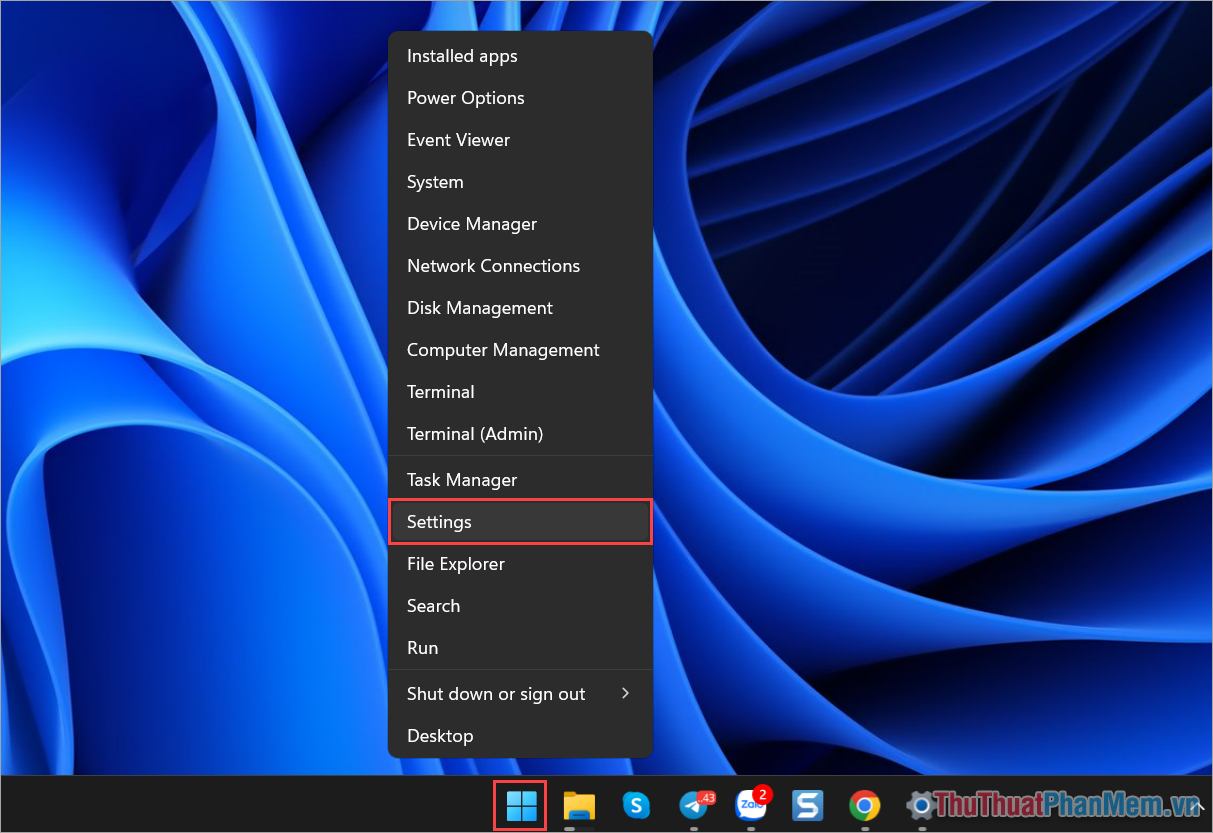This screenshot has width=1213, height=833.
Task: Select Installed apps
Action: click(462, 55)
